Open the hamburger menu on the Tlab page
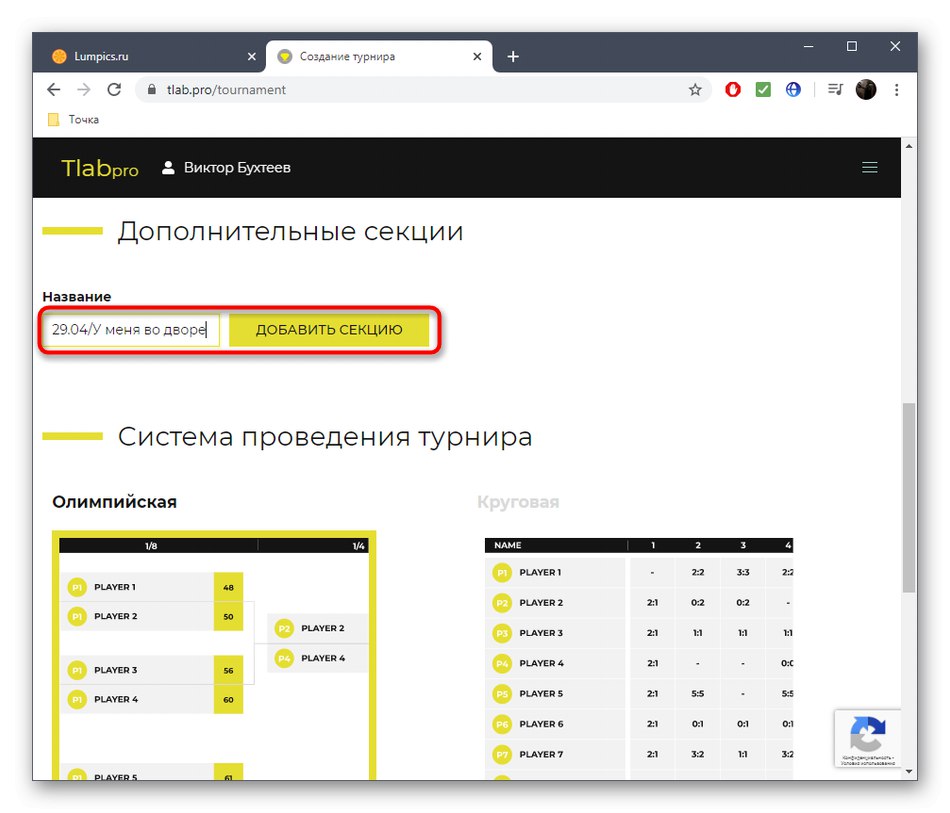The width and height of the screenshot is (950, 813). [869, 167]
